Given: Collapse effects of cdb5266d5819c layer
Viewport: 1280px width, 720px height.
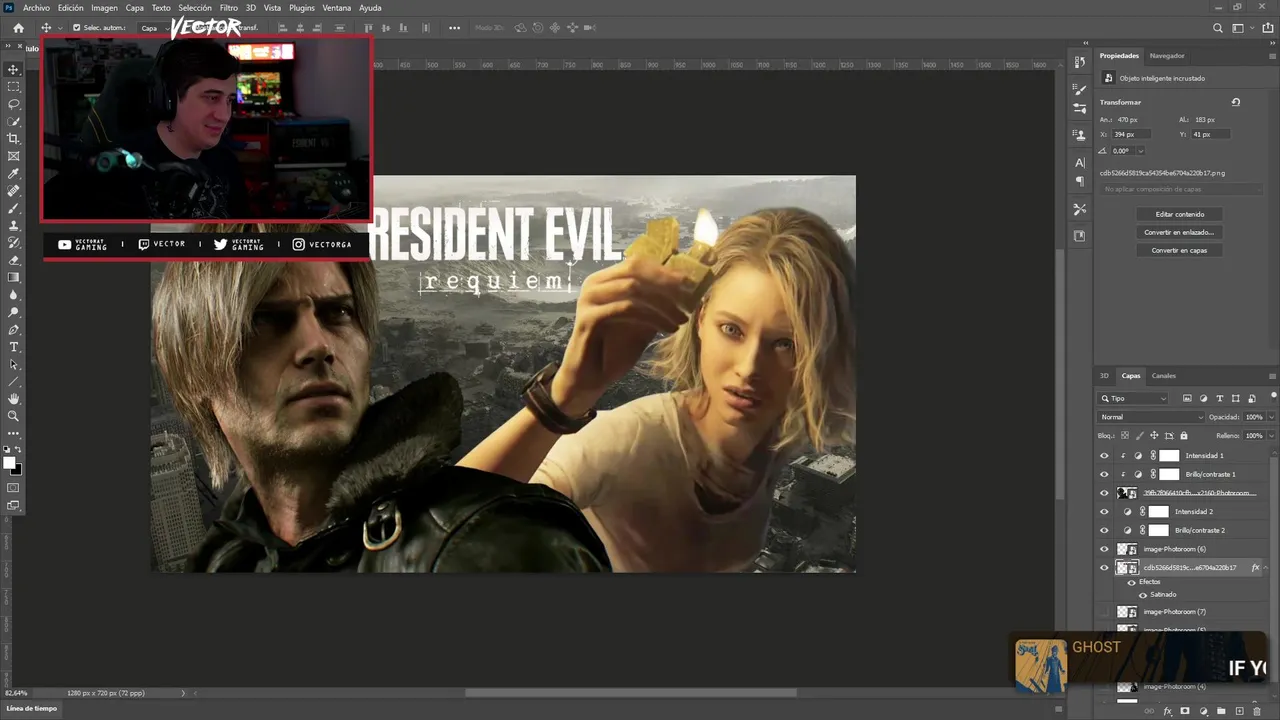Looking at the screenshot, I should [1265, 568].
